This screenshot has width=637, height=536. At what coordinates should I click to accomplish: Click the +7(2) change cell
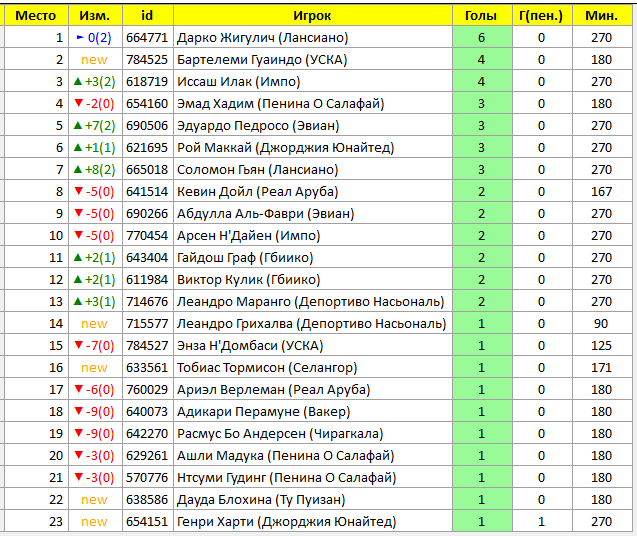[95, 126]
